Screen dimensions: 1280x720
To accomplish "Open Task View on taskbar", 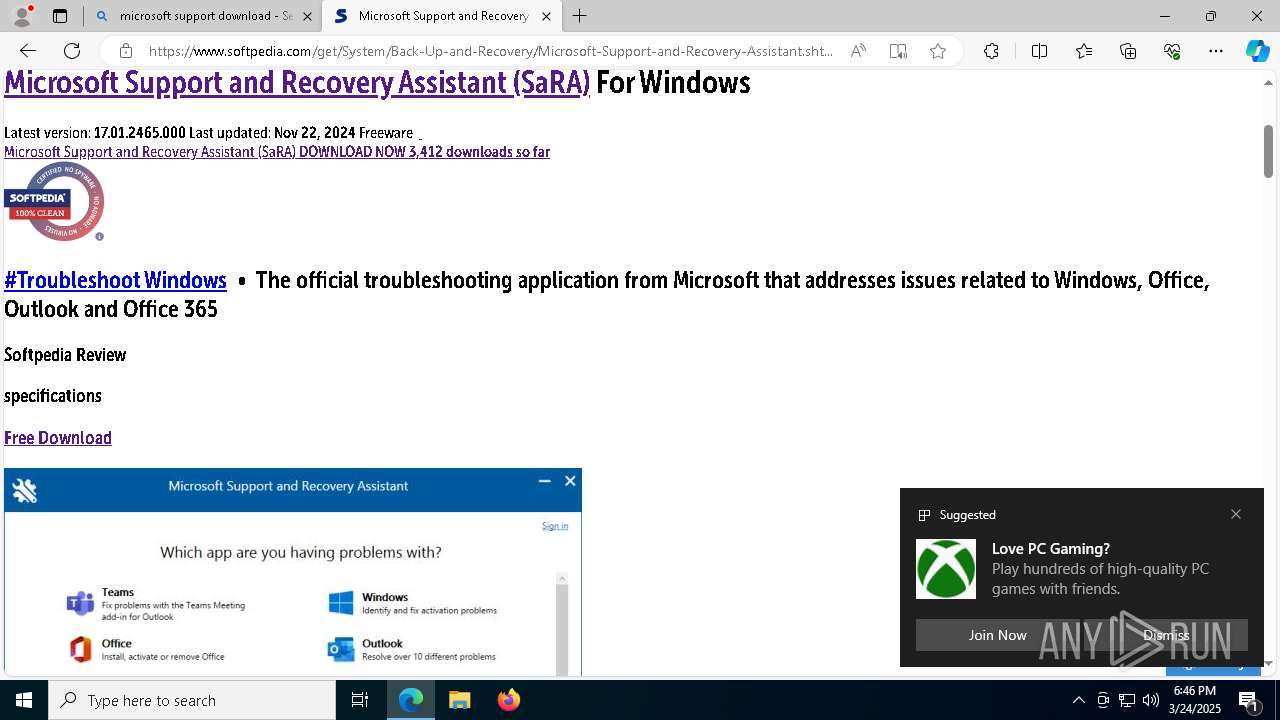I will click(360, 700).
